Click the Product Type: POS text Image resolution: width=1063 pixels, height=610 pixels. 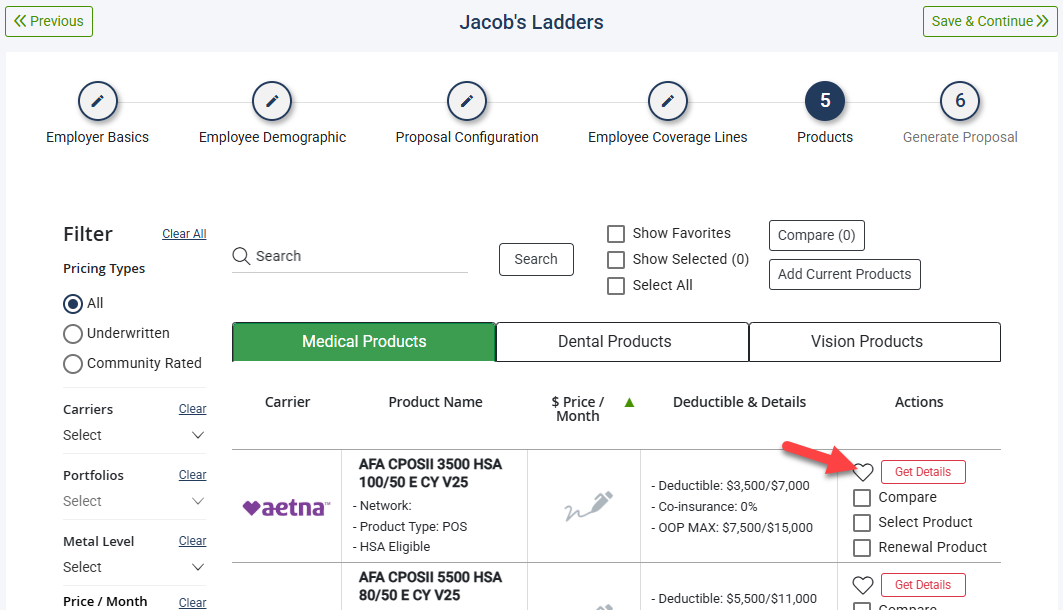coord(410,527)
